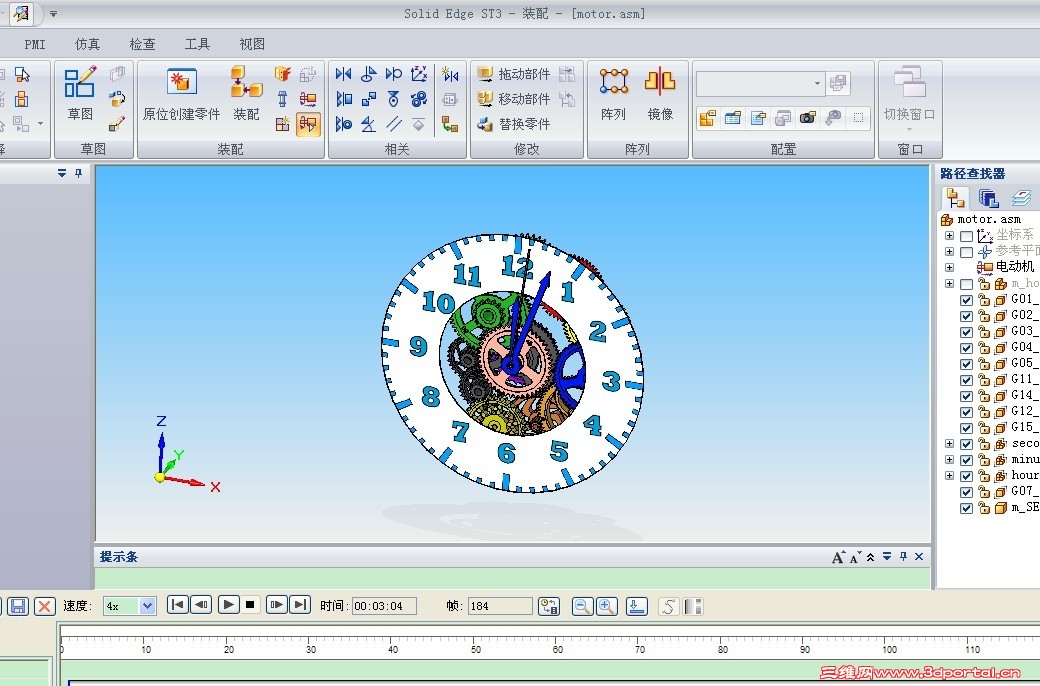Open the 镜像 mirror tool
The image size is (1040, 686).
pos(660,92)
